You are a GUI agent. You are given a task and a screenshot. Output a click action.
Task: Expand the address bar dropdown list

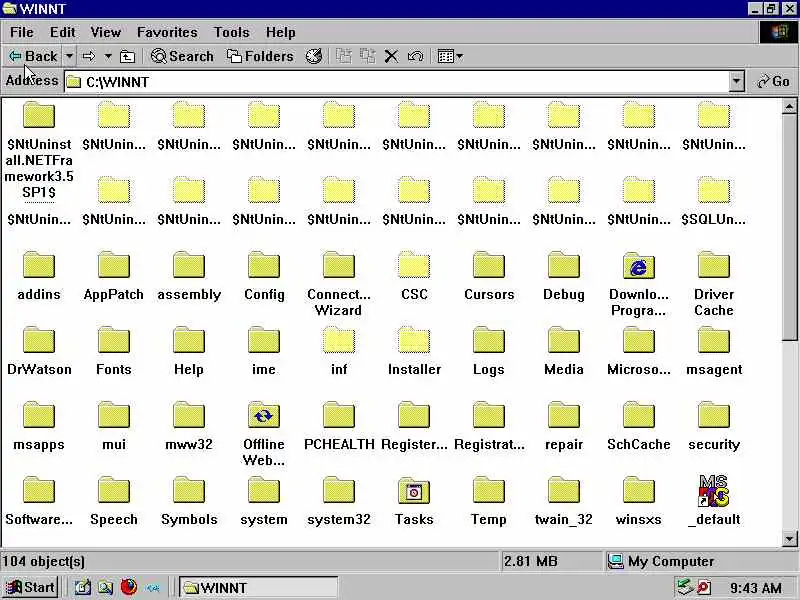[737, 82]
